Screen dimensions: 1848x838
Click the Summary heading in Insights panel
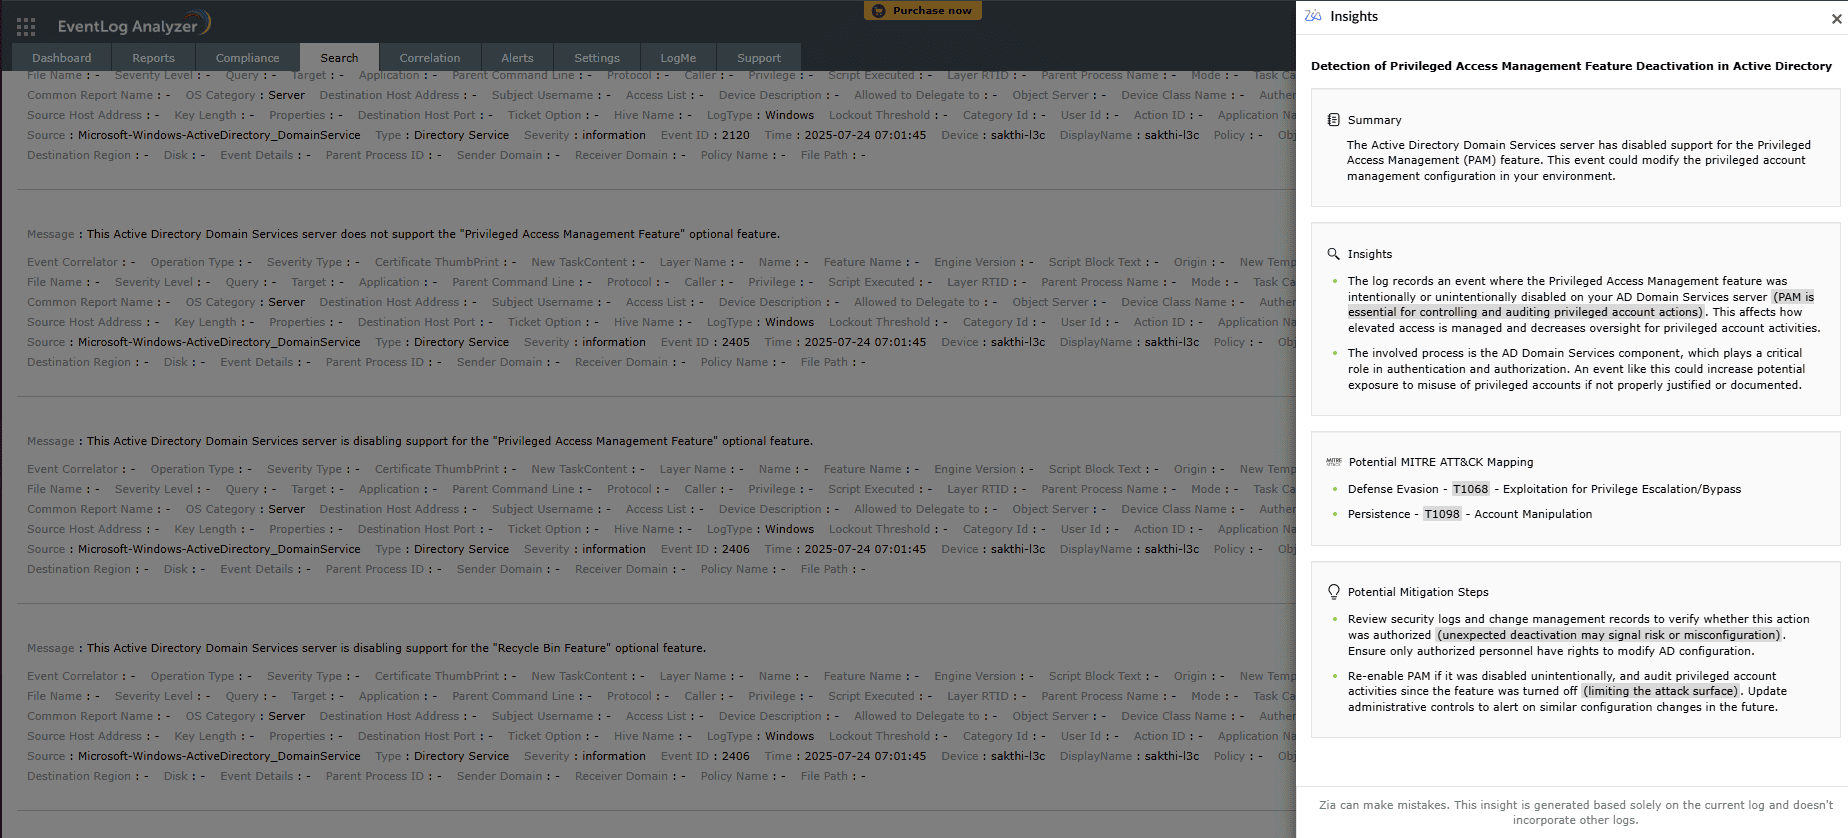pyautogui.click(x=1374, y=120)
